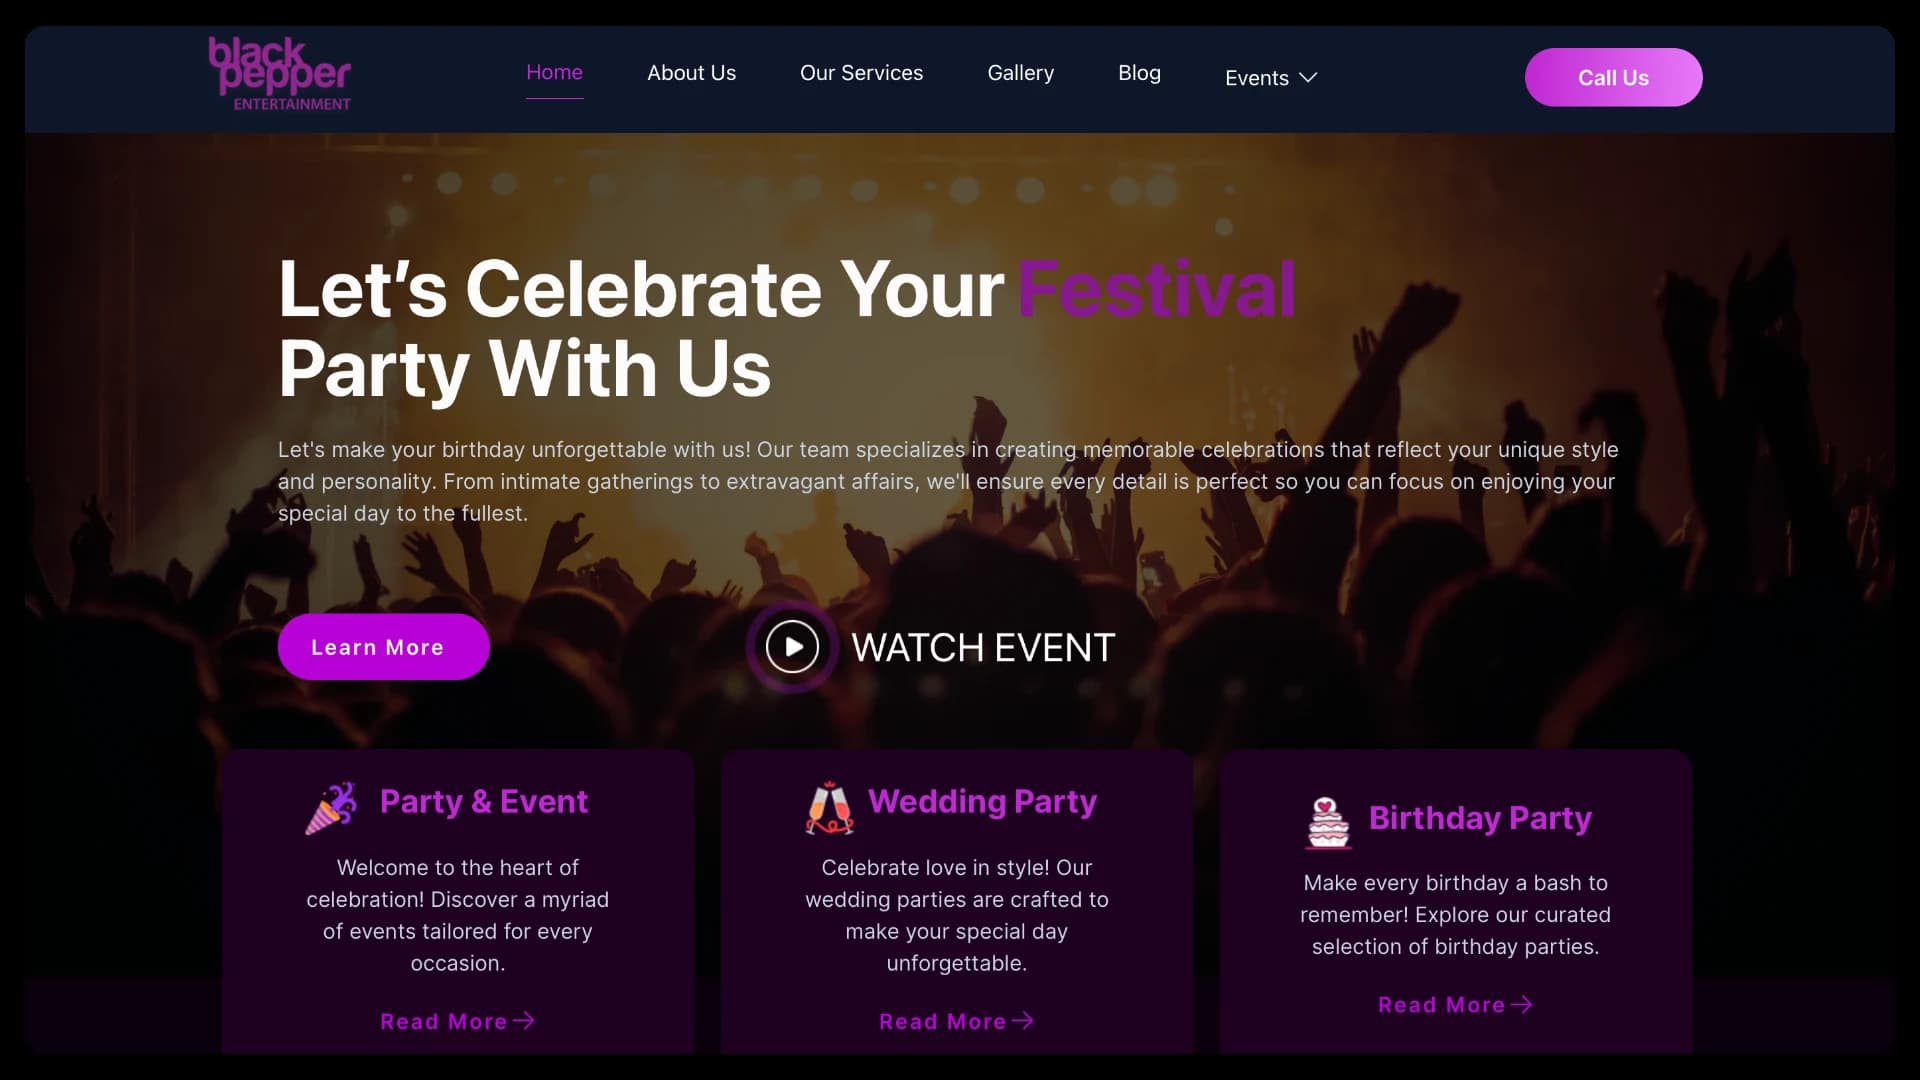The image size is (1920, 1080).
Task: Go to Our Services
Action: click(861, 72)
